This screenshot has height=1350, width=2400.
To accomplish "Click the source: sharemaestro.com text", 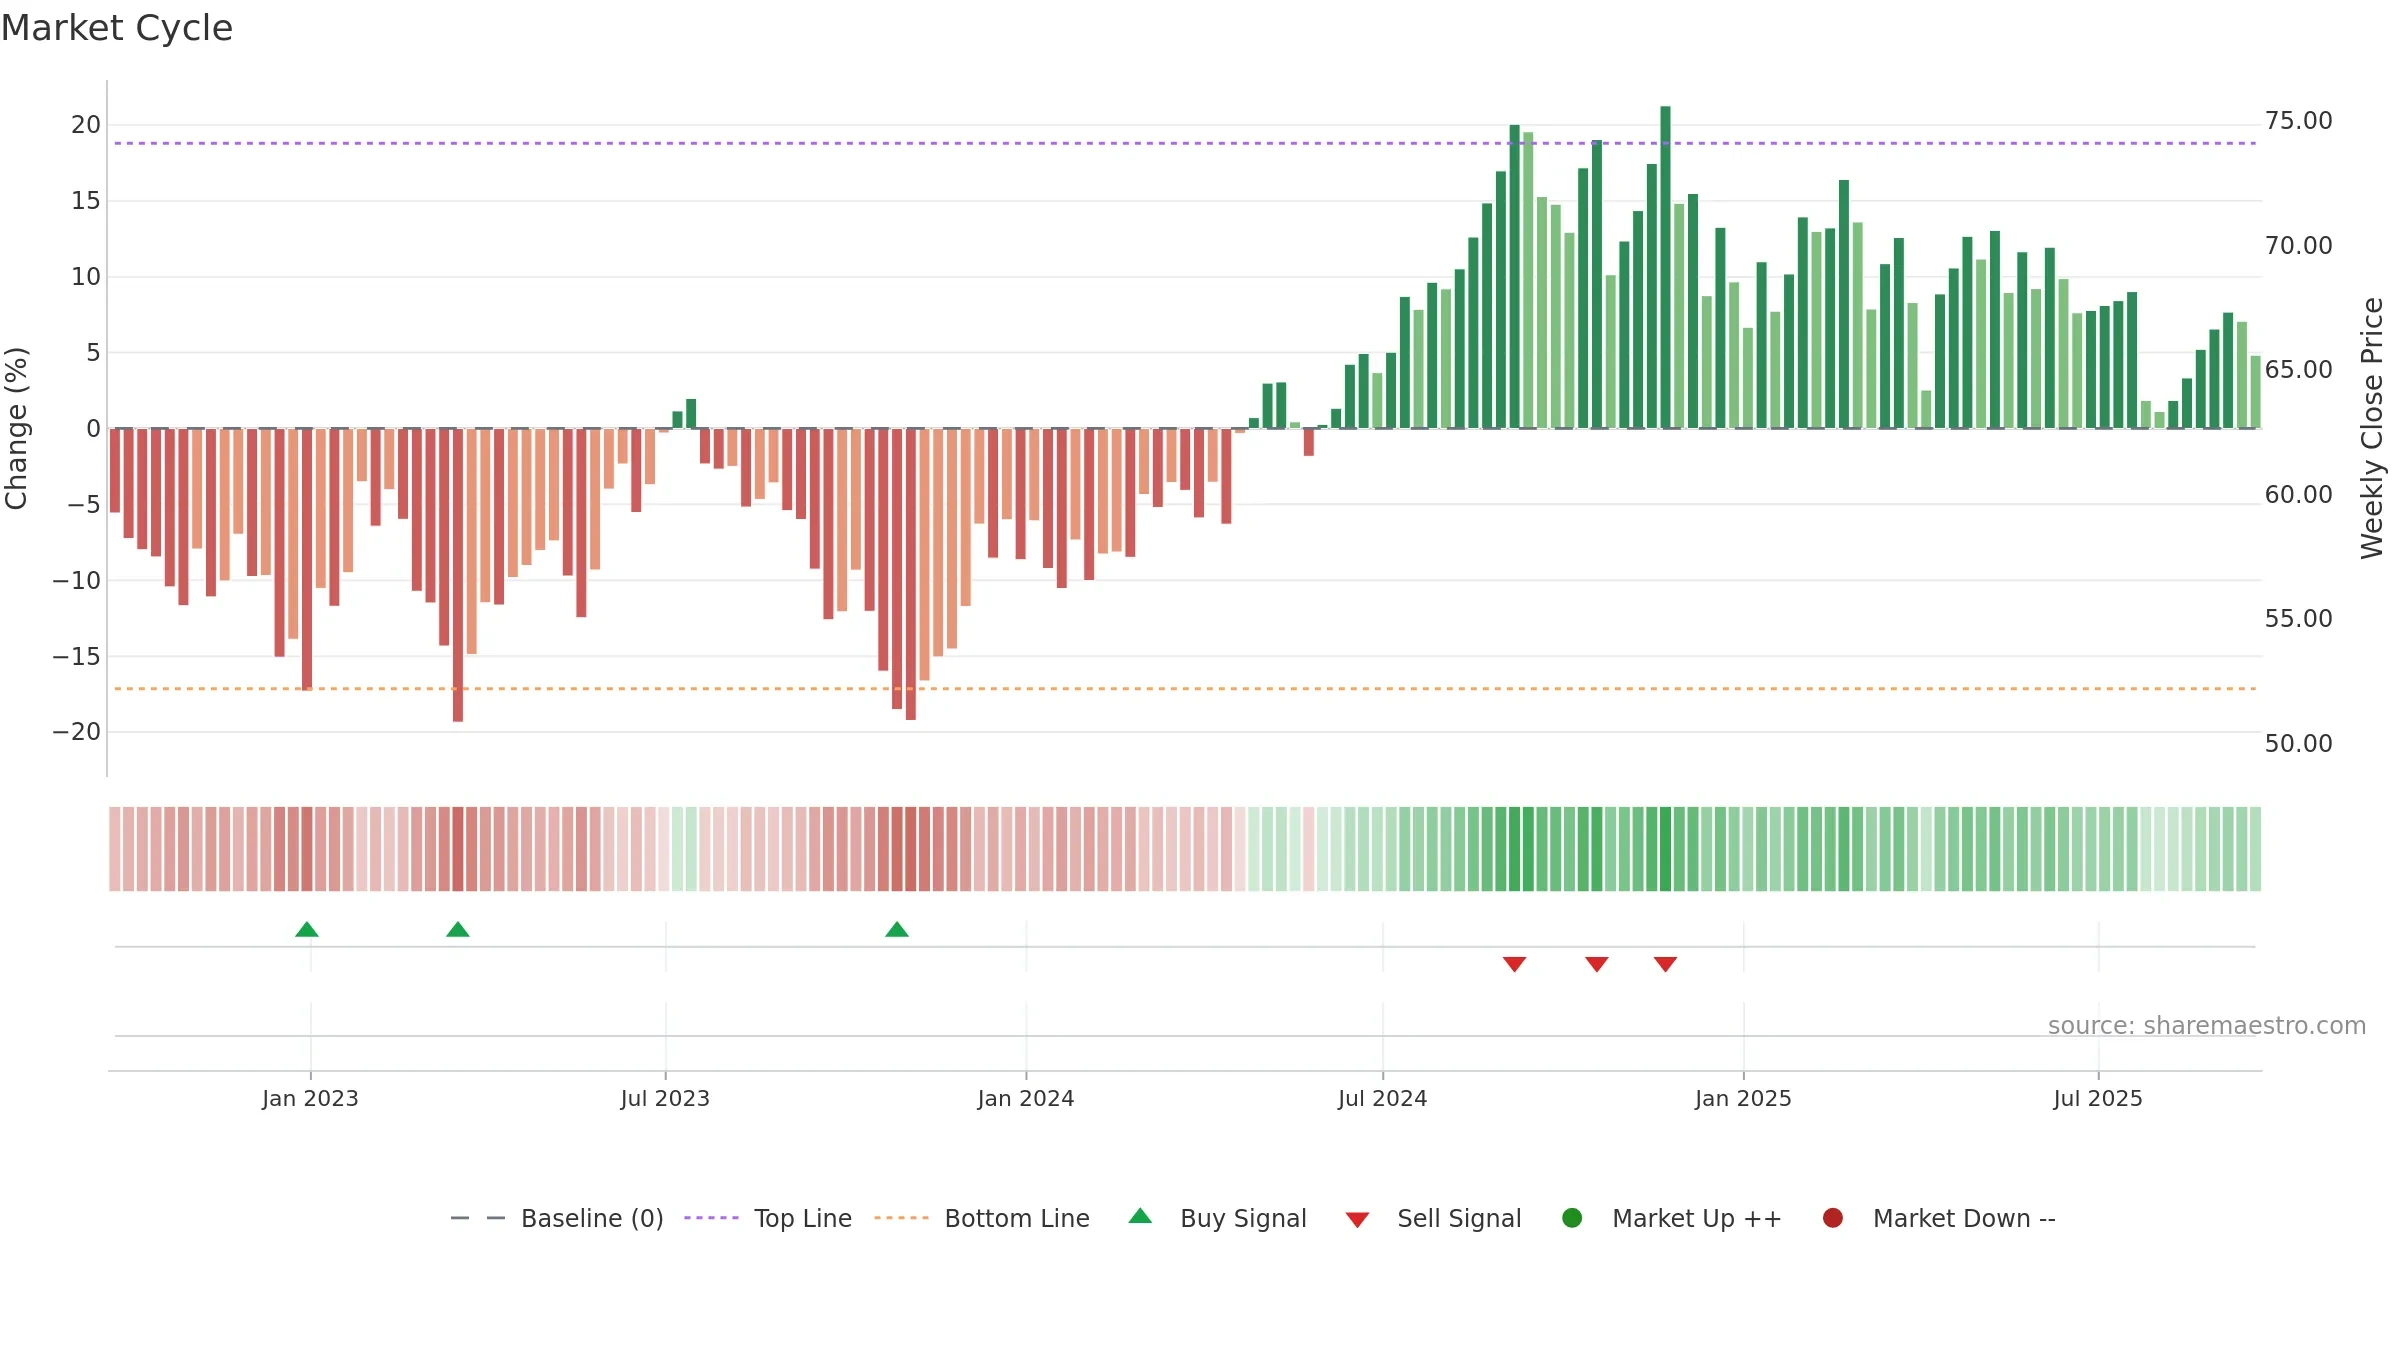I will point(2207,1026).
